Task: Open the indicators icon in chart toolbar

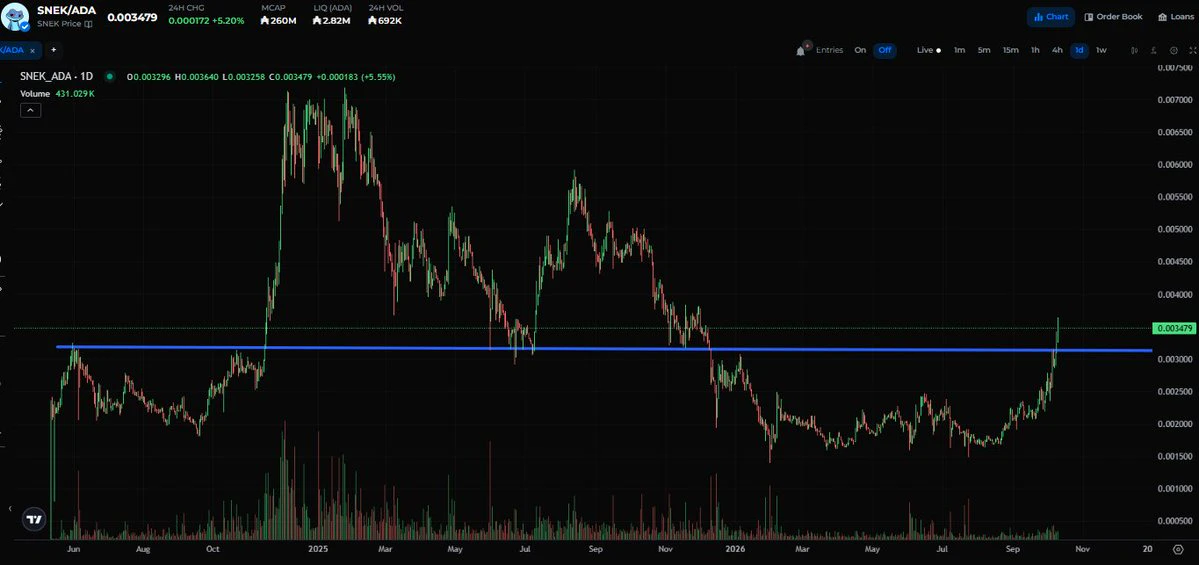Action: [x=1153, y=50]
